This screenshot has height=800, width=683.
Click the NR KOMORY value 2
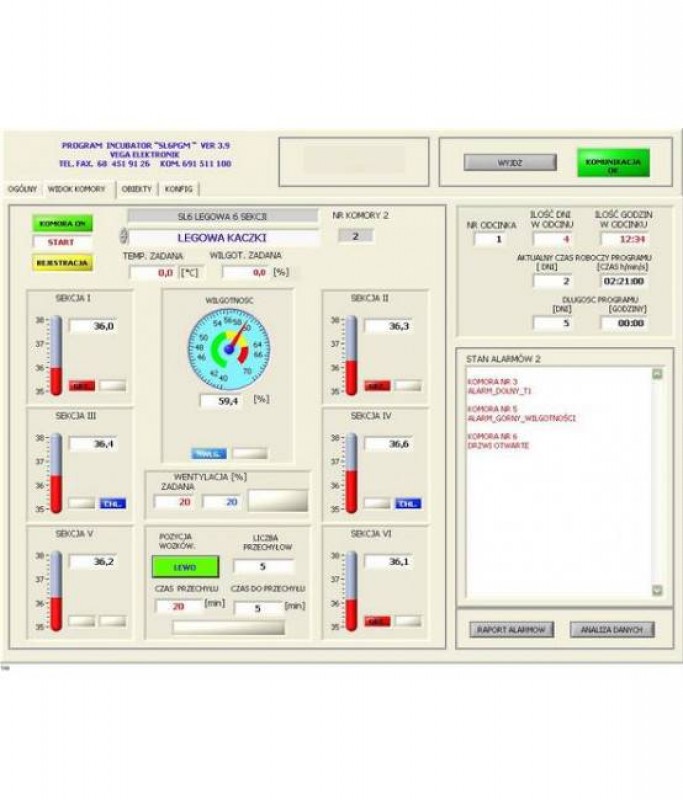pyautogui.click(x=356, y=236)
